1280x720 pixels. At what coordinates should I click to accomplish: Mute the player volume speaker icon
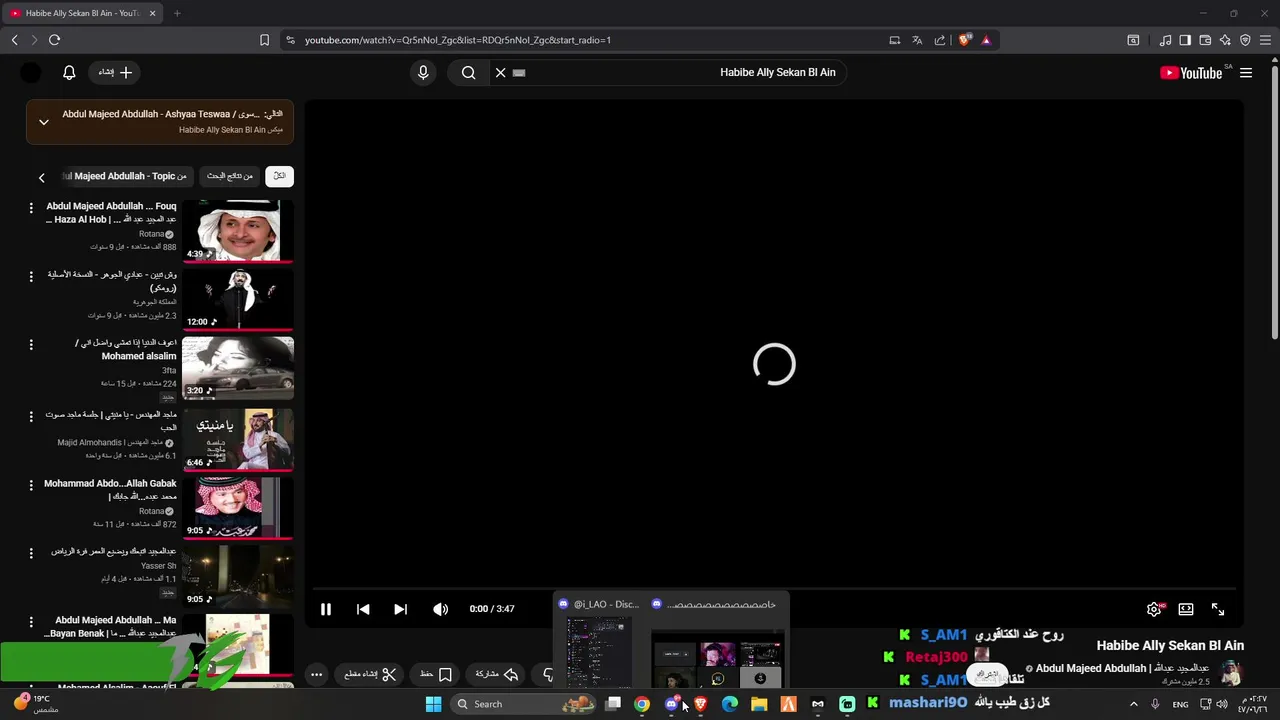click(440, 609)
